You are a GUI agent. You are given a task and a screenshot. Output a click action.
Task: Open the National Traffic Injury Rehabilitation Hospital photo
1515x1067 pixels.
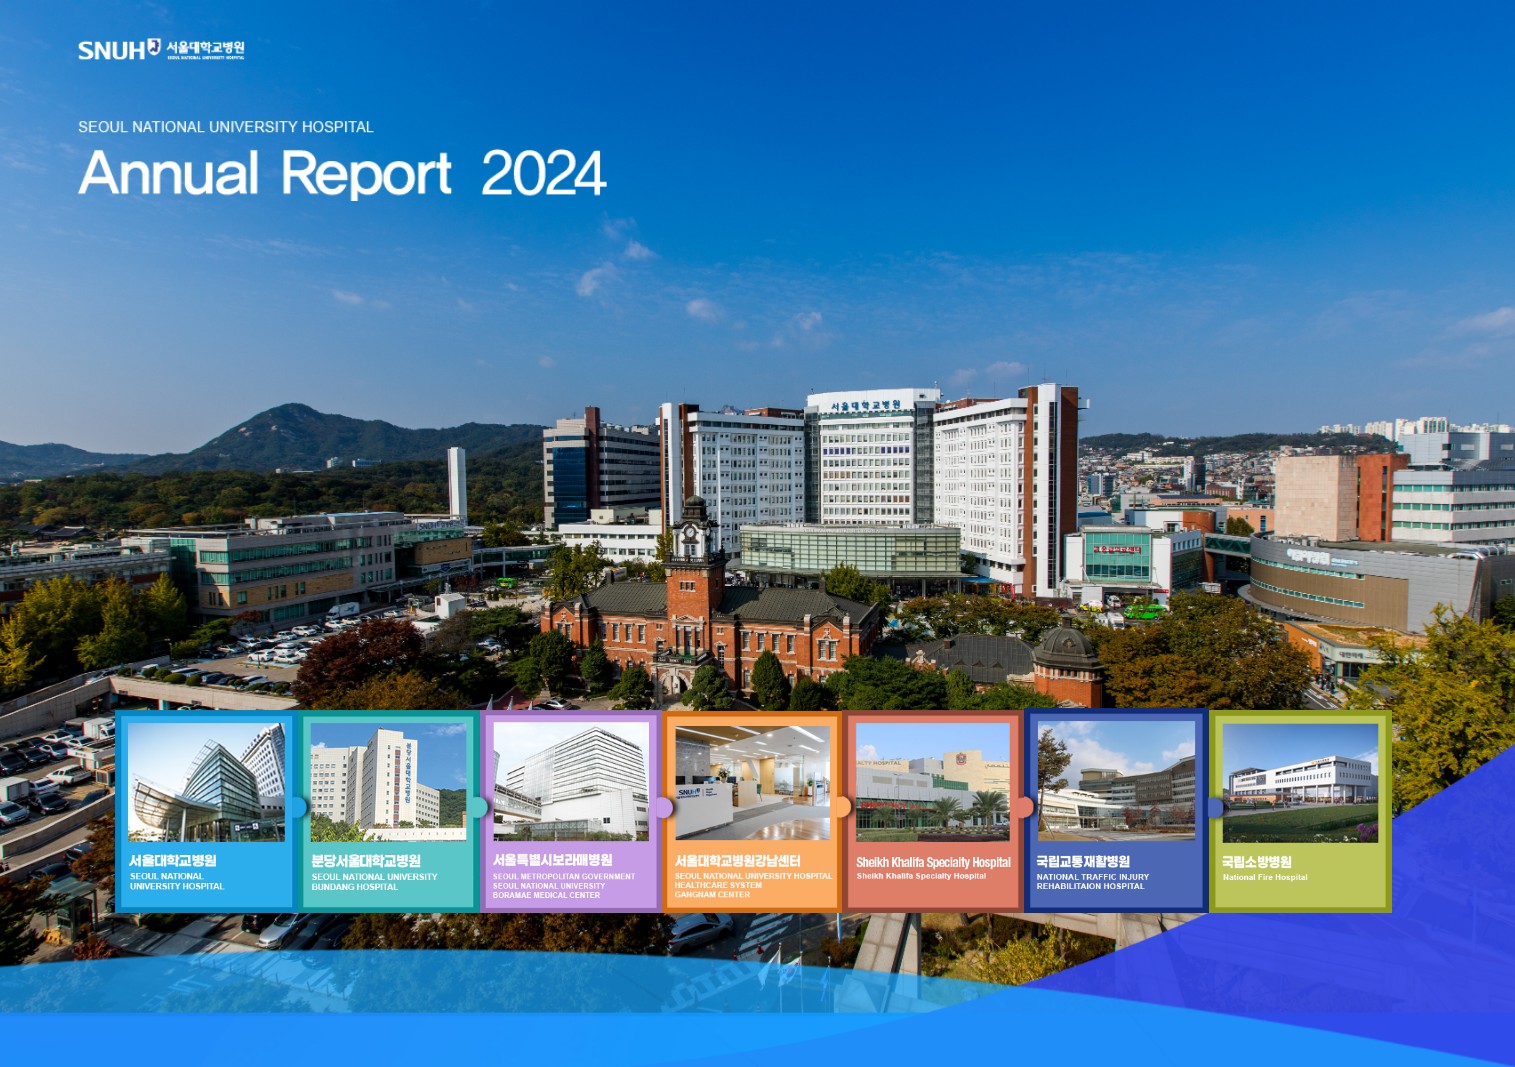[1116, 782]
